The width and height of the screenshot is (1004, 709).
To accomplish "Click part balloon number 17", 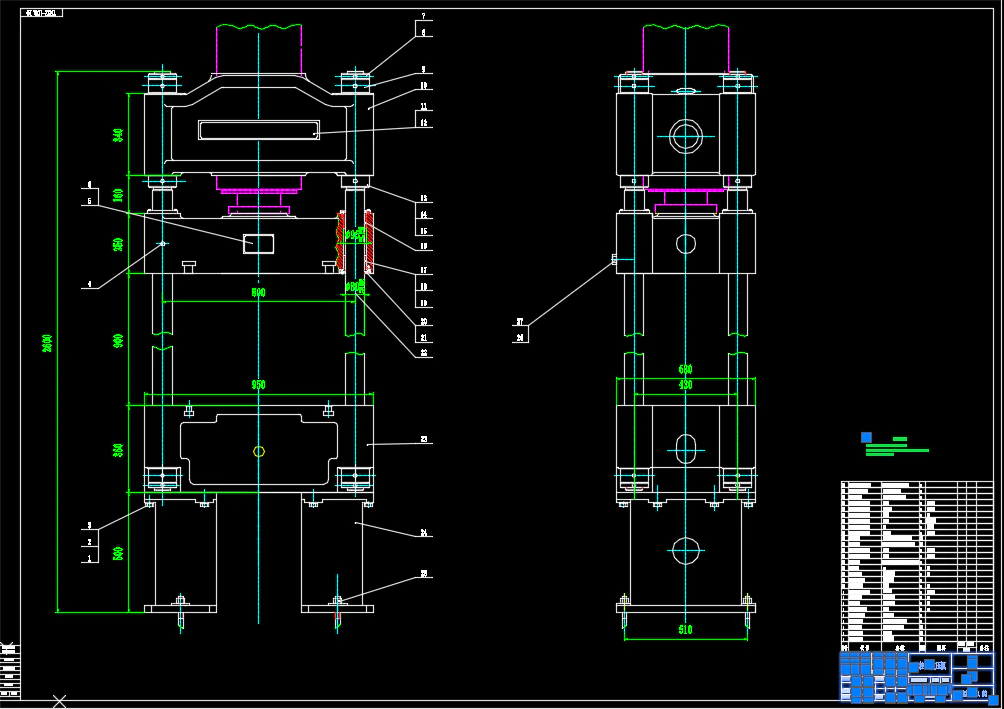I will pos(423,270).
